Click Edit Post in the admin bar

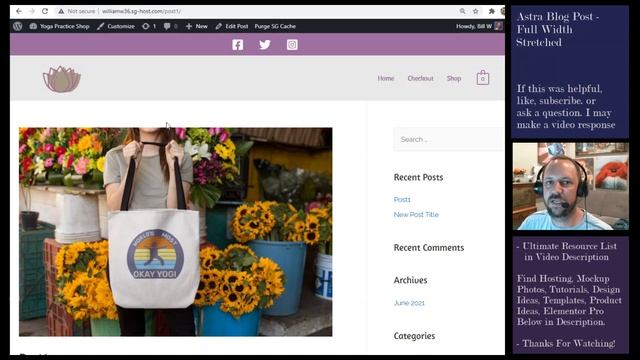232,26
